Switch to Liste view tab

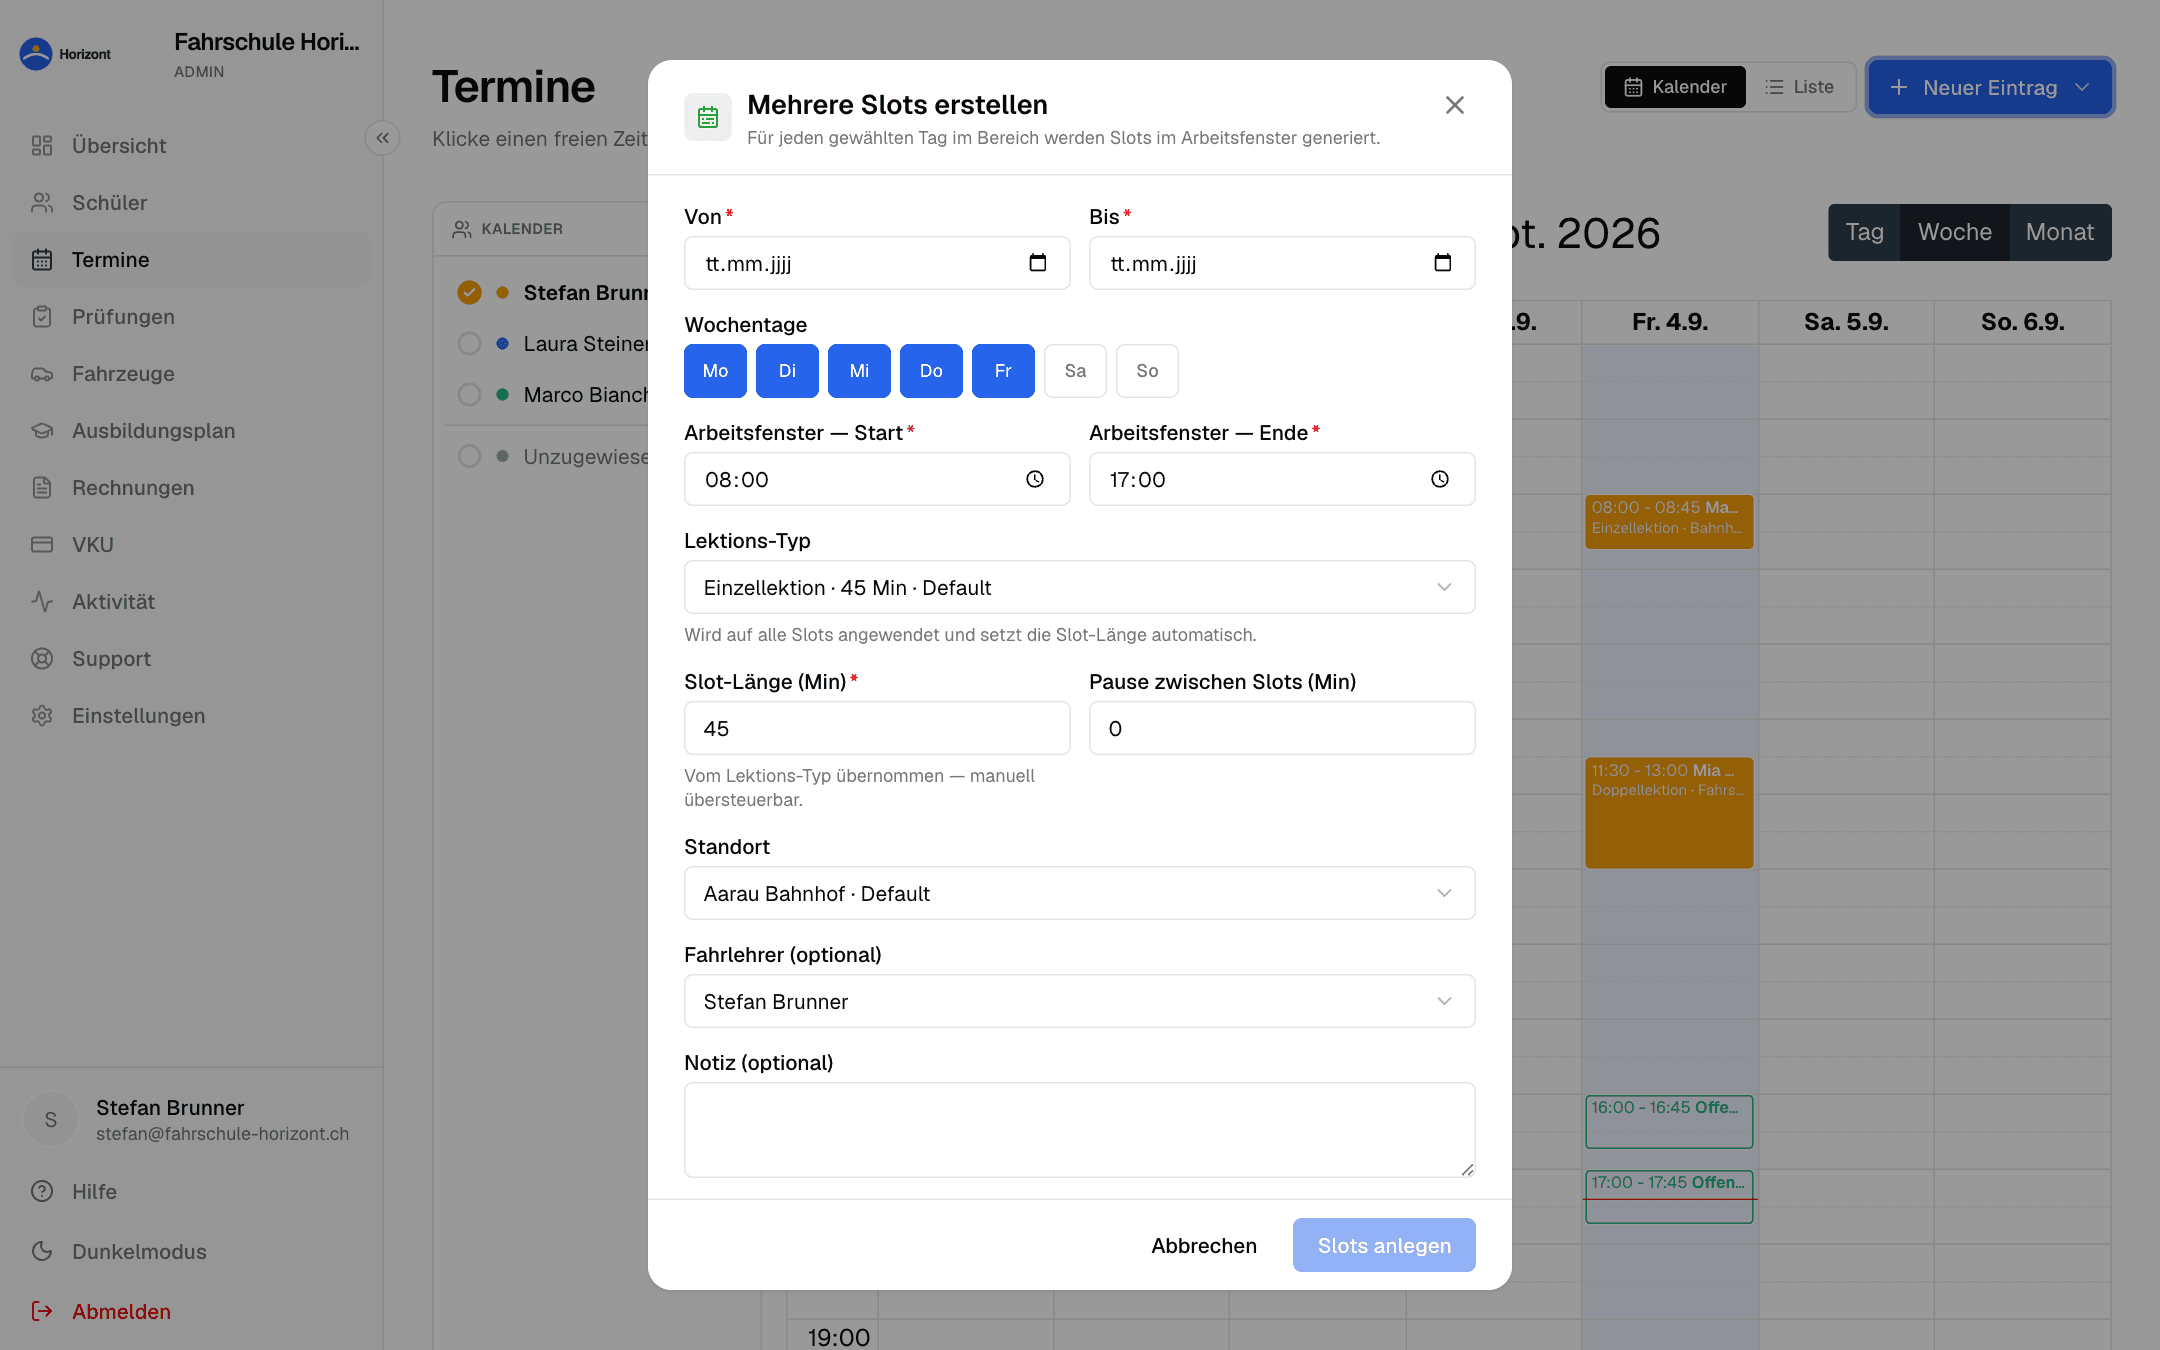click(x=1800, y=87)
